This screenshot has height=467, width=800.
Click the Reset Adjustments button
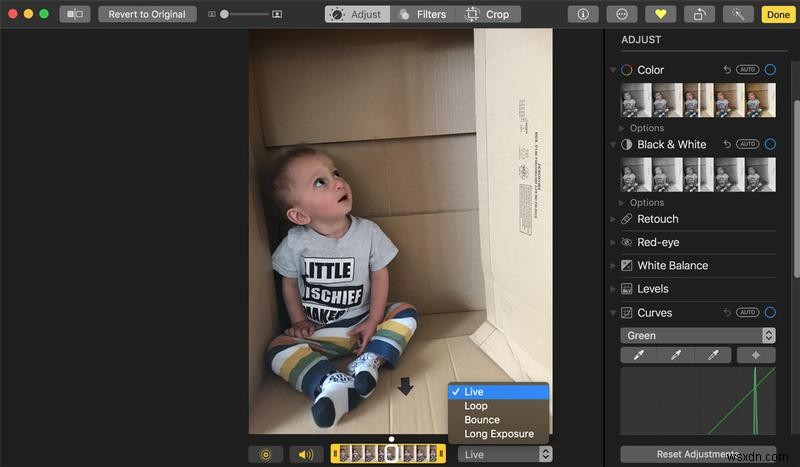[698, 454]
